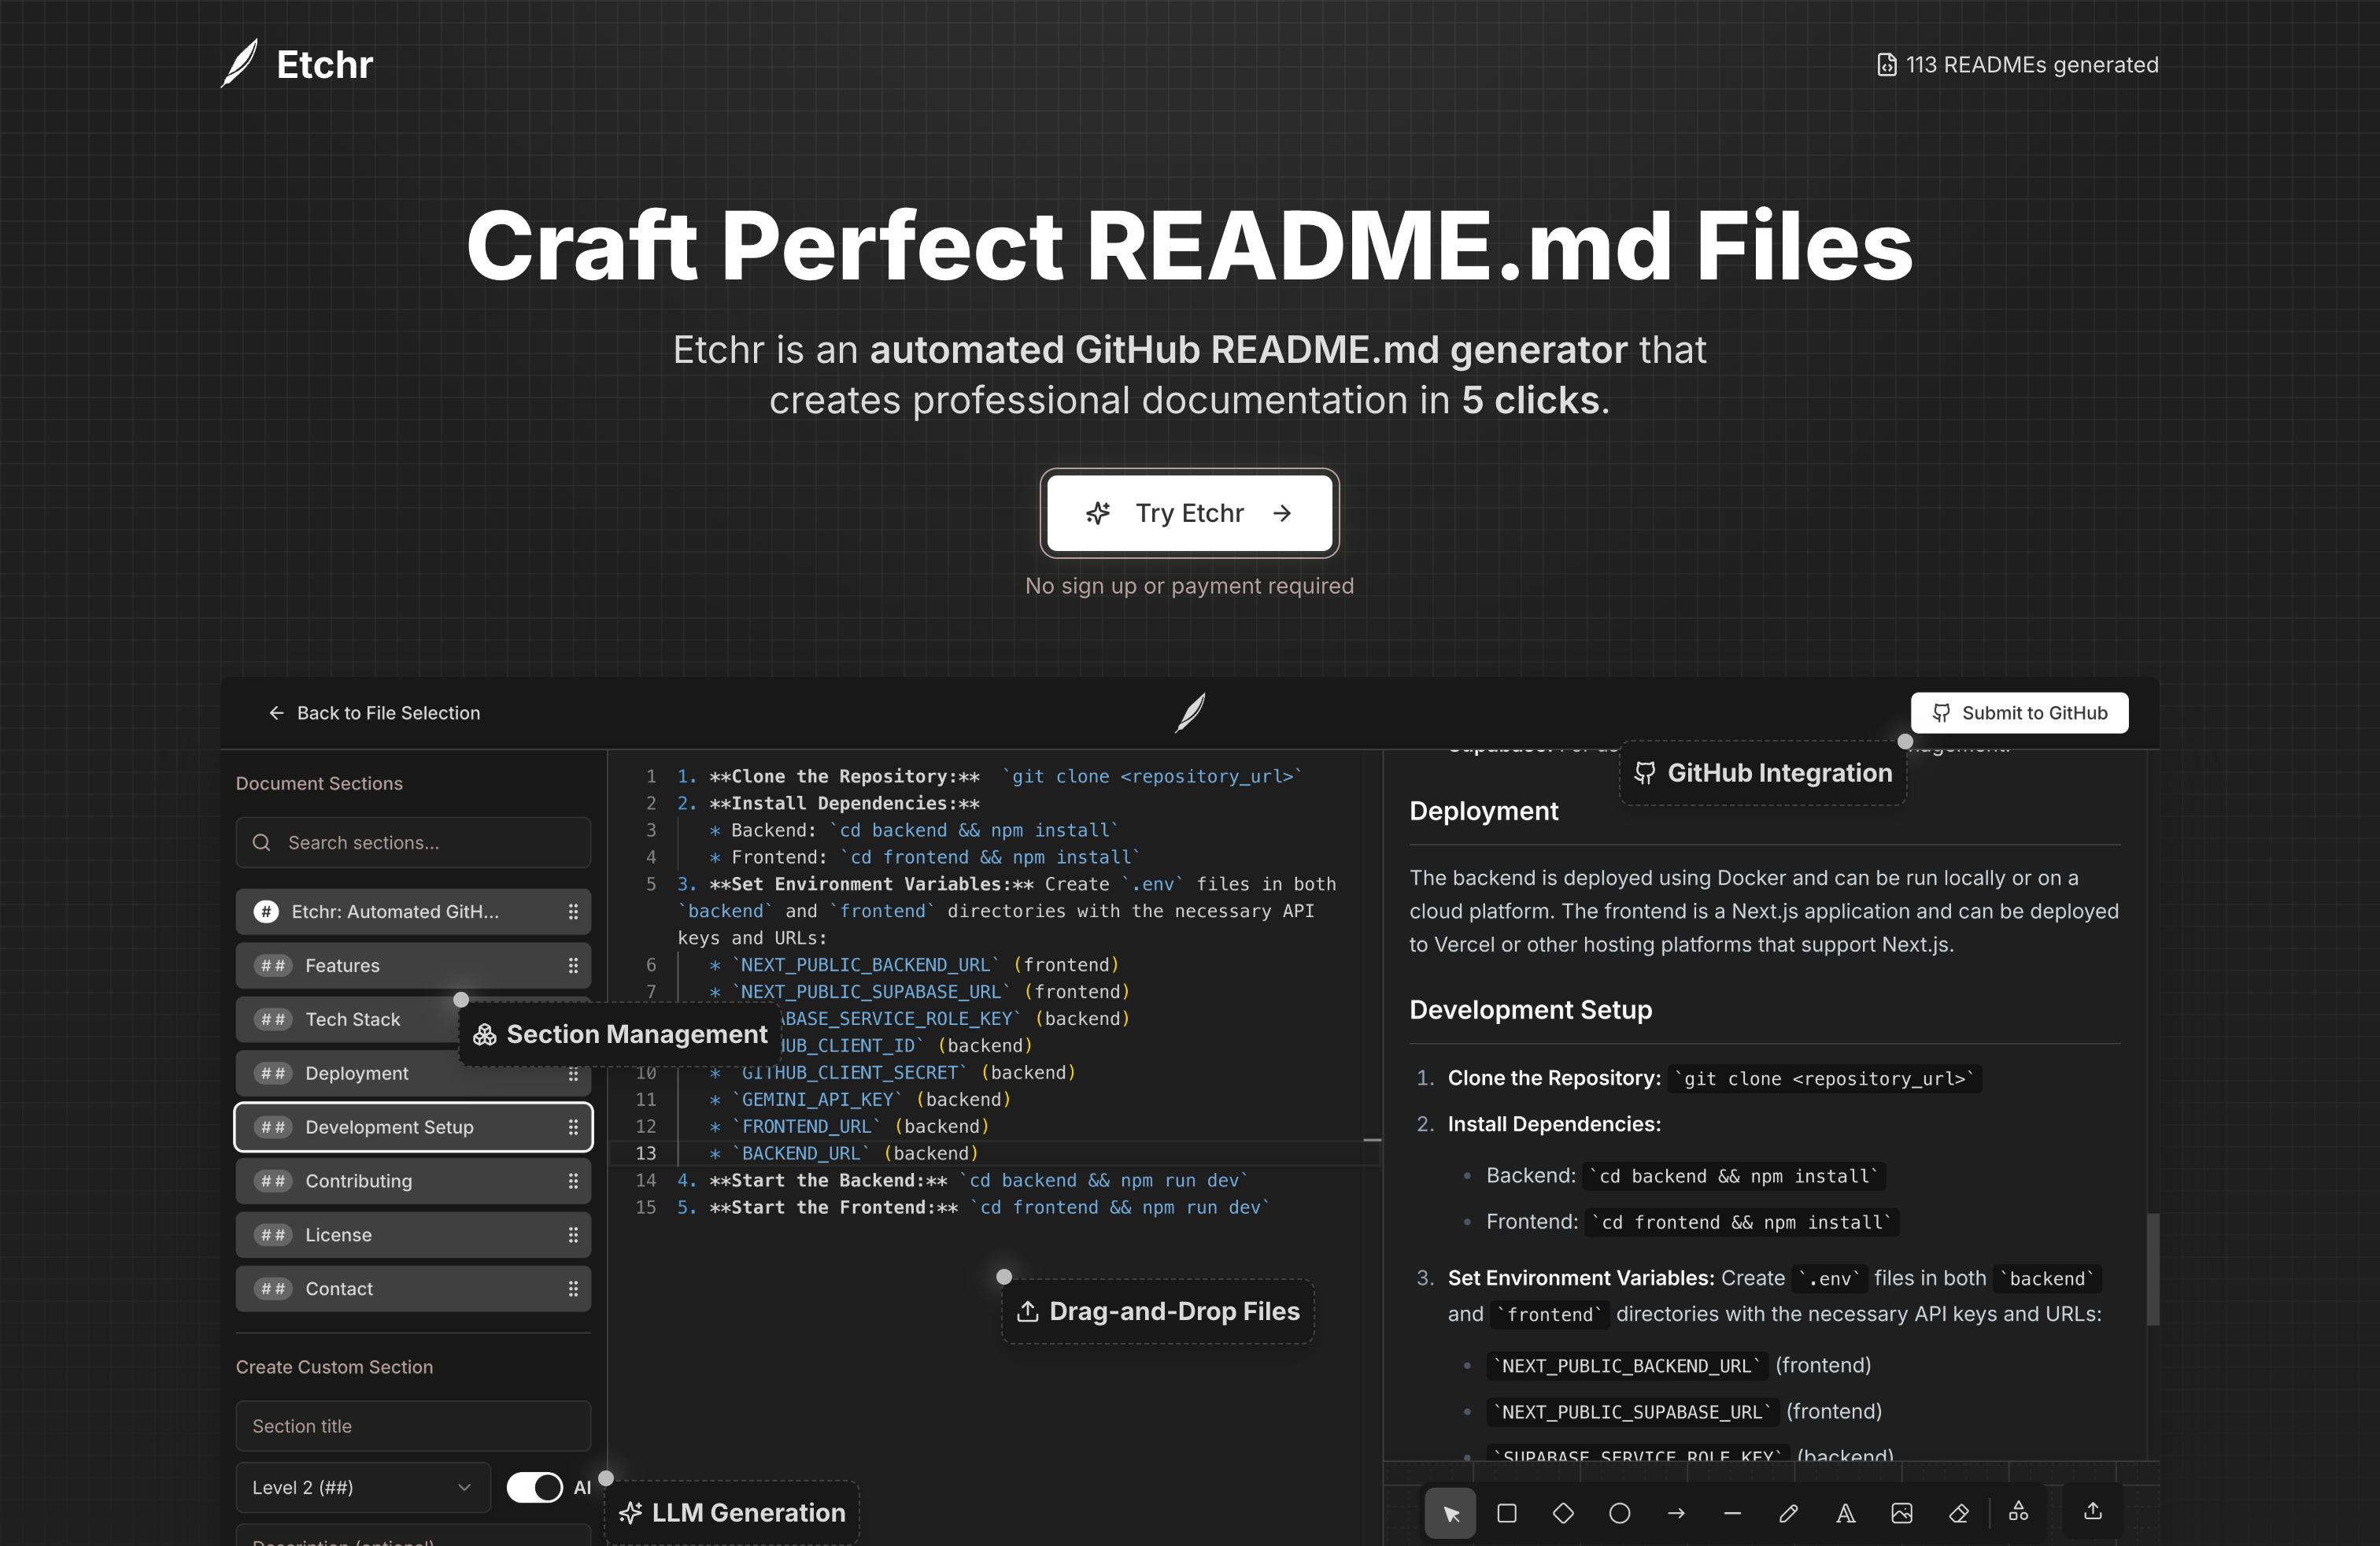Click editor line 13 `BACKEND_URL` (backend)
The height and width of the screenshot is (1546, 2380).
point(843,1153)
